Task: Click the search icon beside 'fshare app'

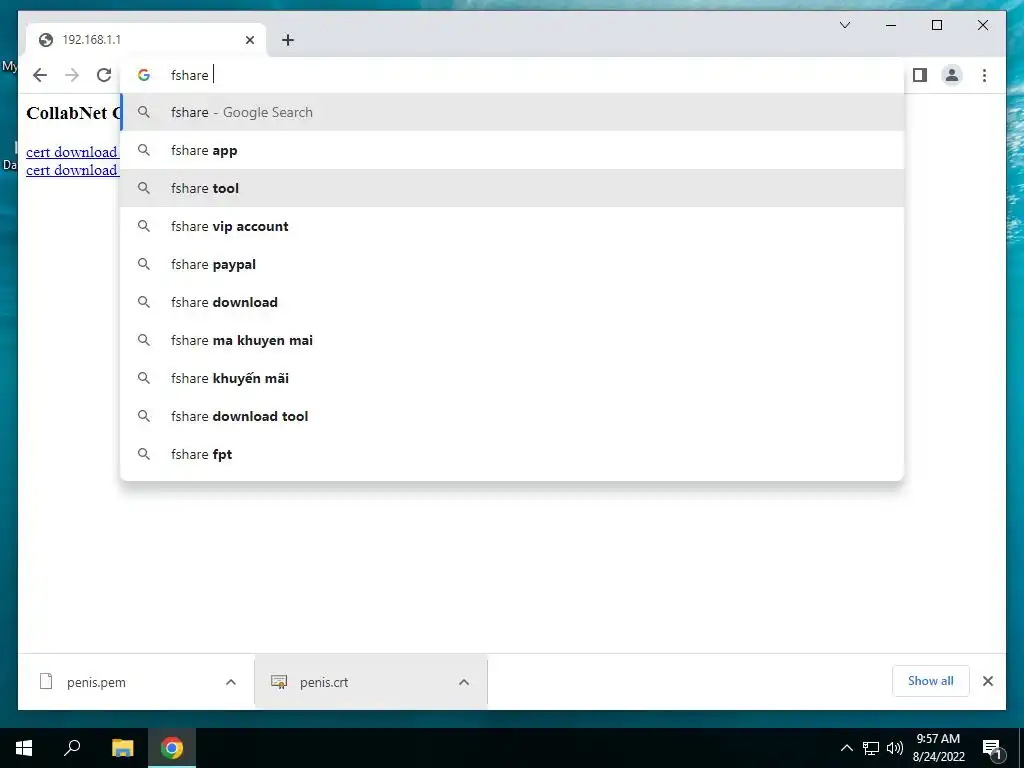Action: click(x=144, y=150)
